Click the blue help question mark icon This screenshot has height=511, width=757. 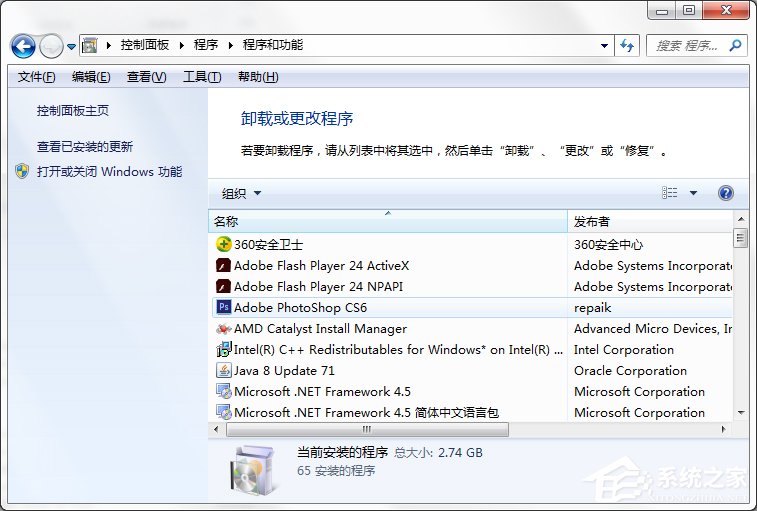click(x=726, y=193)
